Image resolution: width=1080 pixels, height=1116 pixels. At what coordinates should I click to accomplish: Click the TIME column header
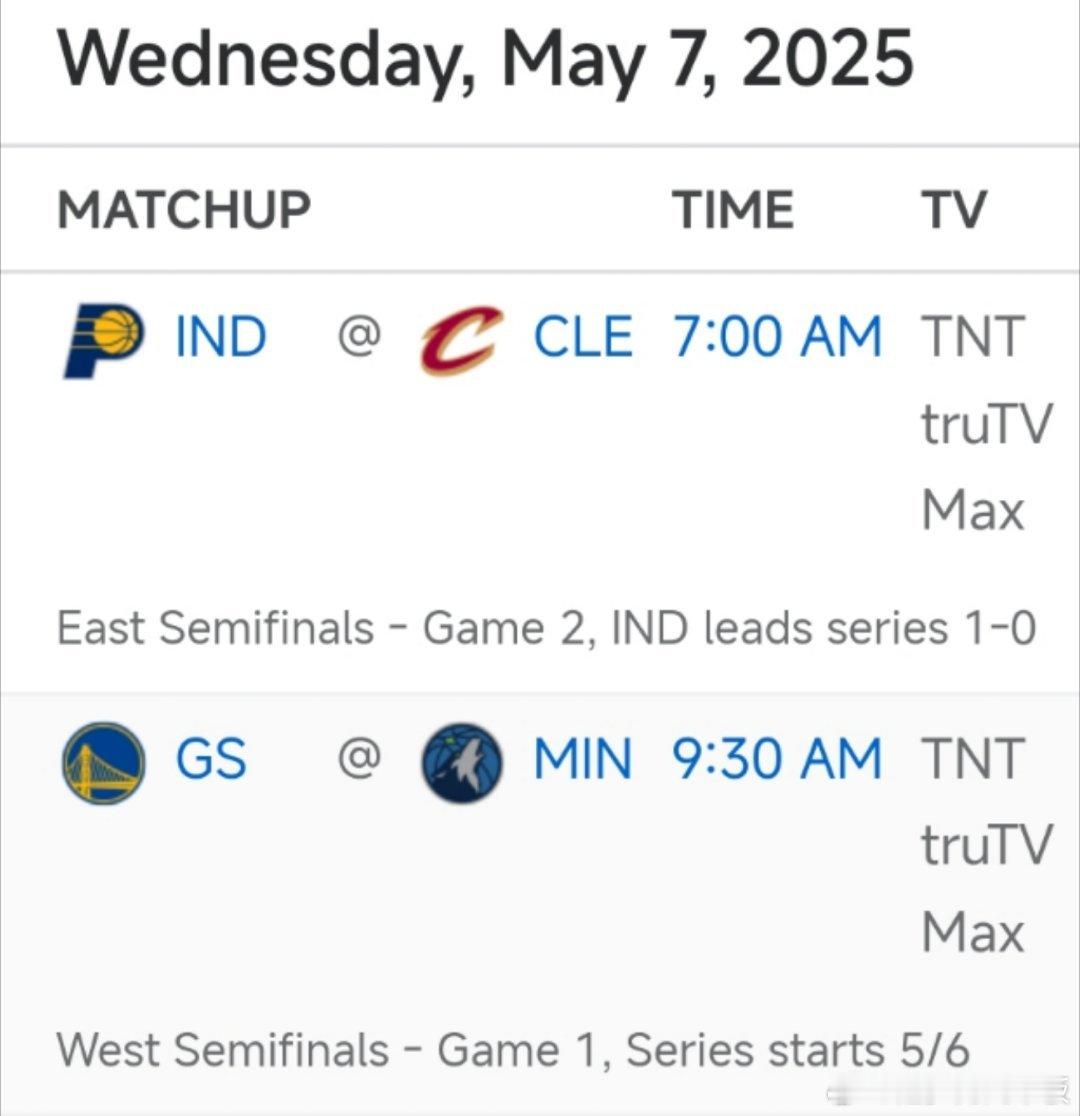pyautogui.click(x=733, y=210)
